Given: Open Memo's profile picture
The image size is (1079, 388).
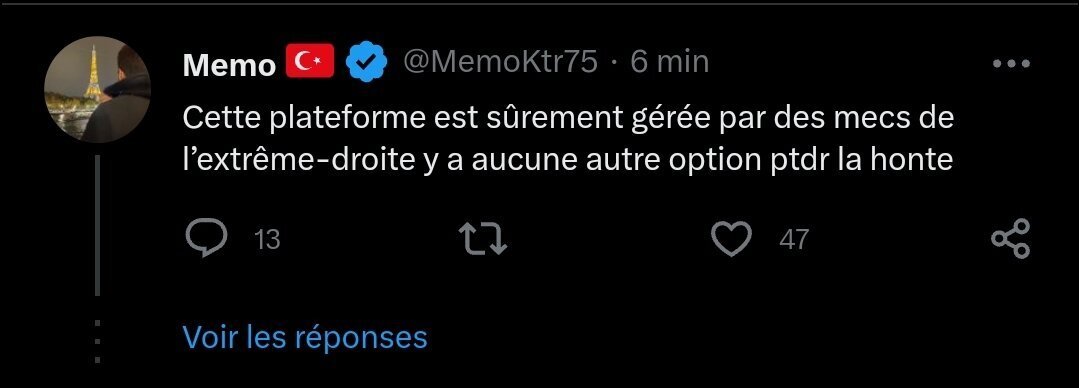Looking at the screenshot, I should (97, 89).
